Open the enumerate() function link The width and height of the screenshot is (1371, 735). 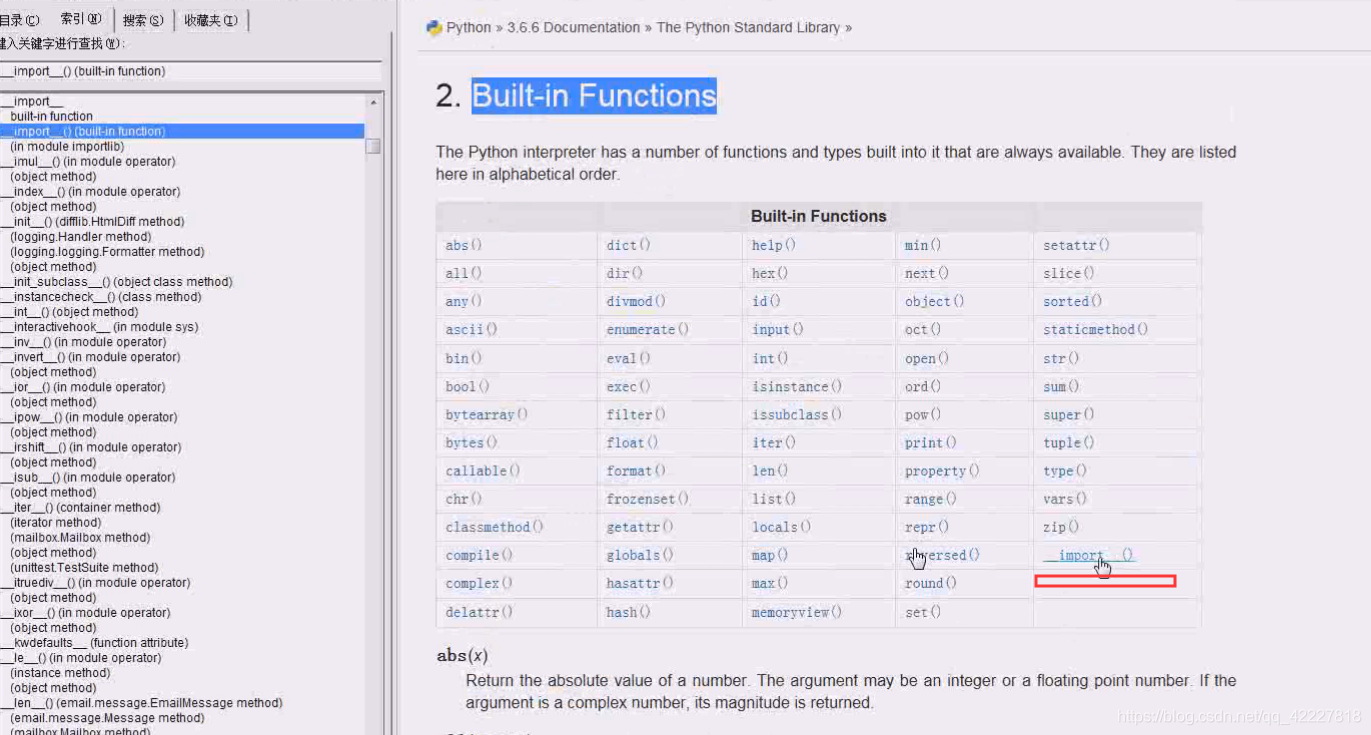tap(648, 329)
